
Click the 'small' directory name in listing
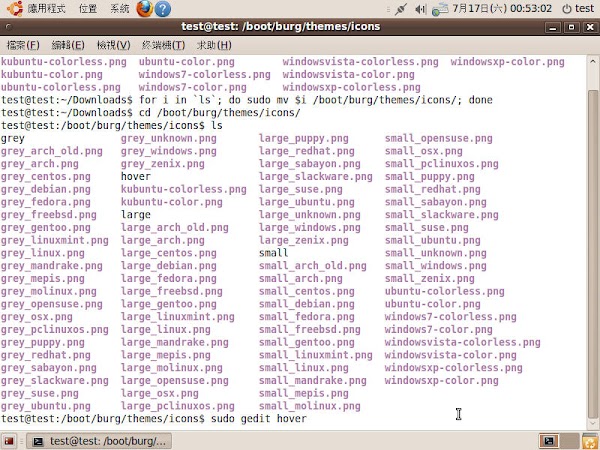(x=273, y=253)
